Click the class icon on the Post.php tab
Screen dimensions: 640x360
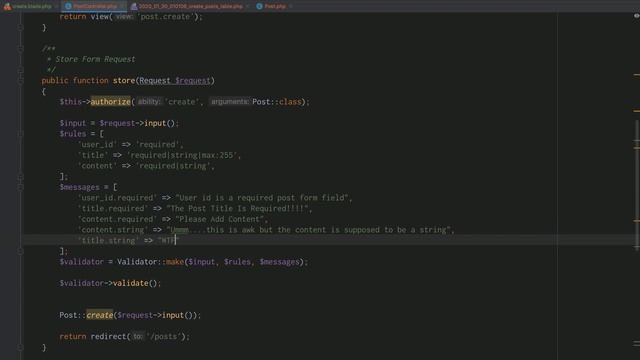[259, 6]
